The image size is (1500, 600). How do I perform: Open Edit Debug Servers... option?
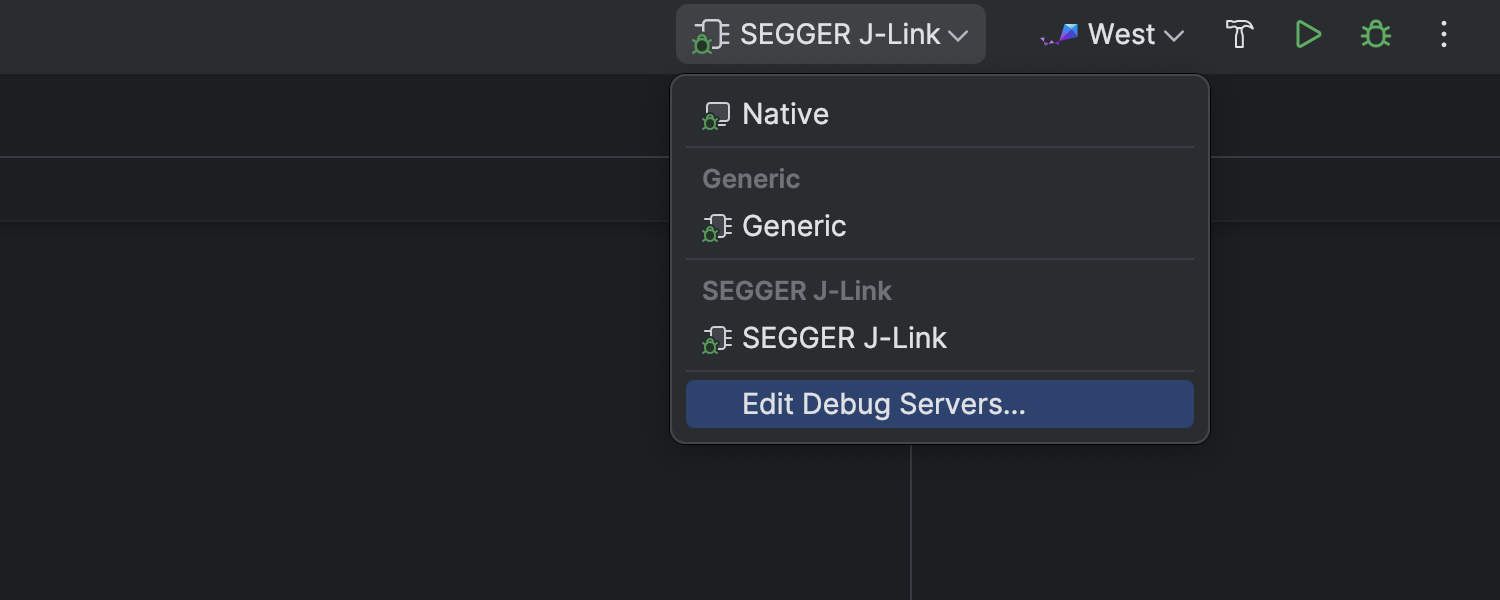[884, 404]
